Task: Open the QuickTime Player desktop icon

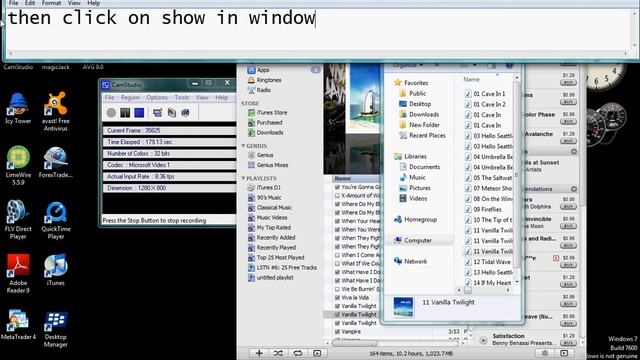Action: (x=56, y=220)
